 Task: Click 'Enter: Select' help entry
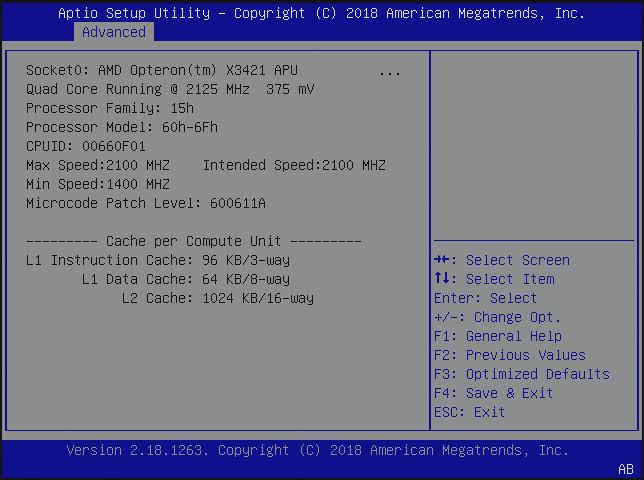(x=485, y=298)
